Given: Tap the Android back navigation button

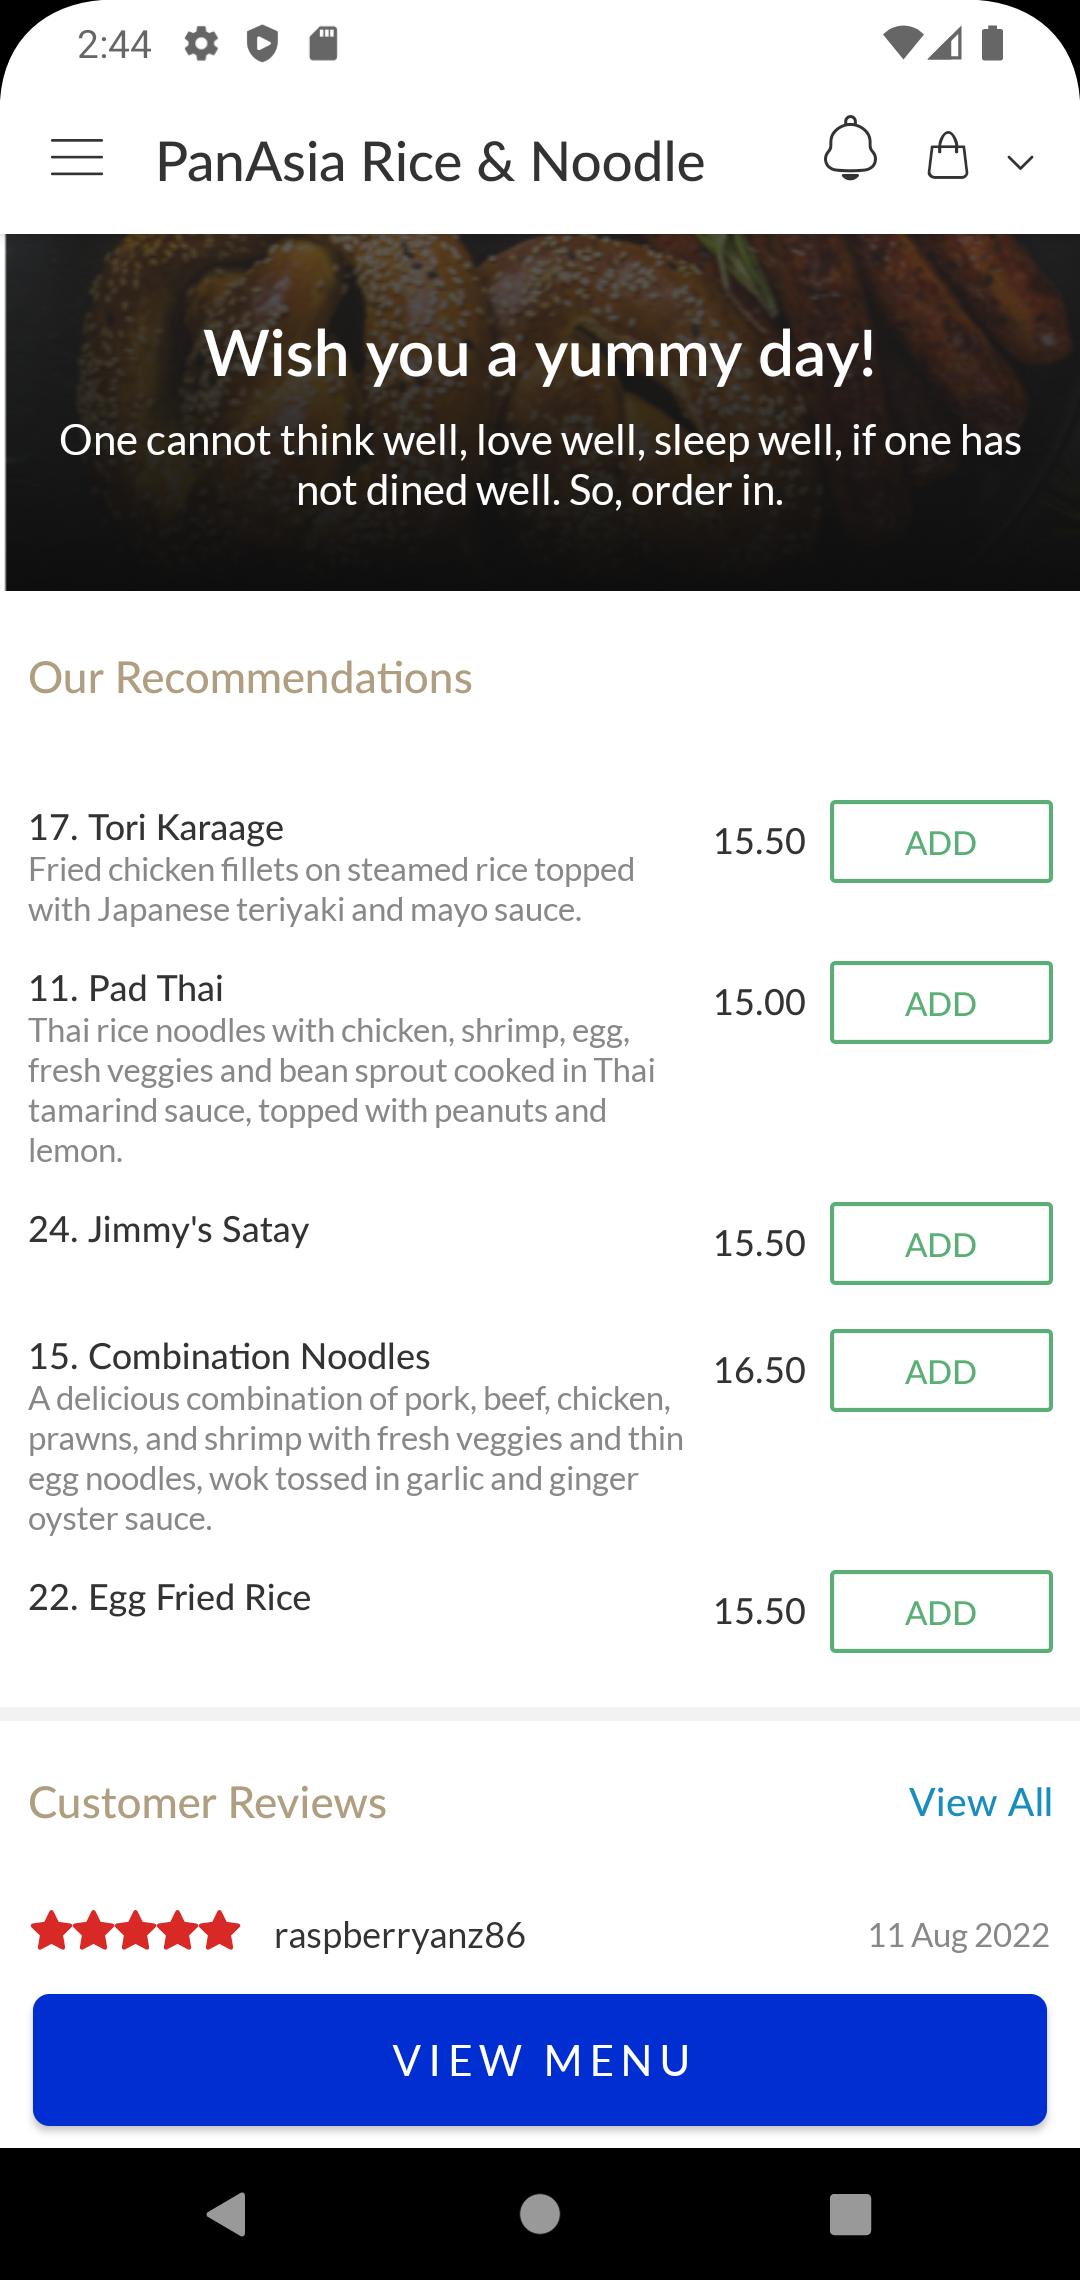Looking at the screenshot, I should [227, 2213].
